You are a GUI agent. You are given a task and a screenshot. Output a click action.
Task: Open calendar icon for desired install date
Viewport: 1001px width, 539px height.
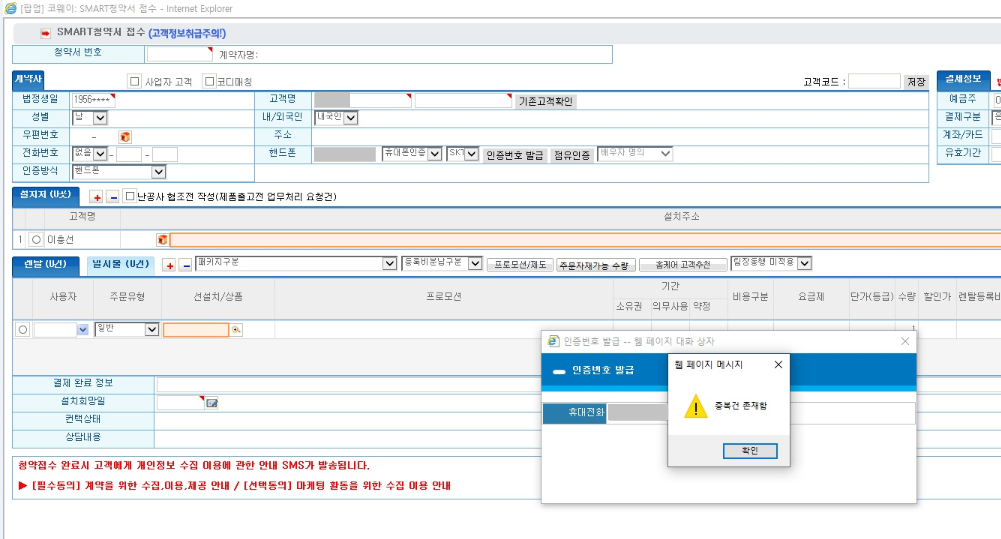[x=212, y=403]
